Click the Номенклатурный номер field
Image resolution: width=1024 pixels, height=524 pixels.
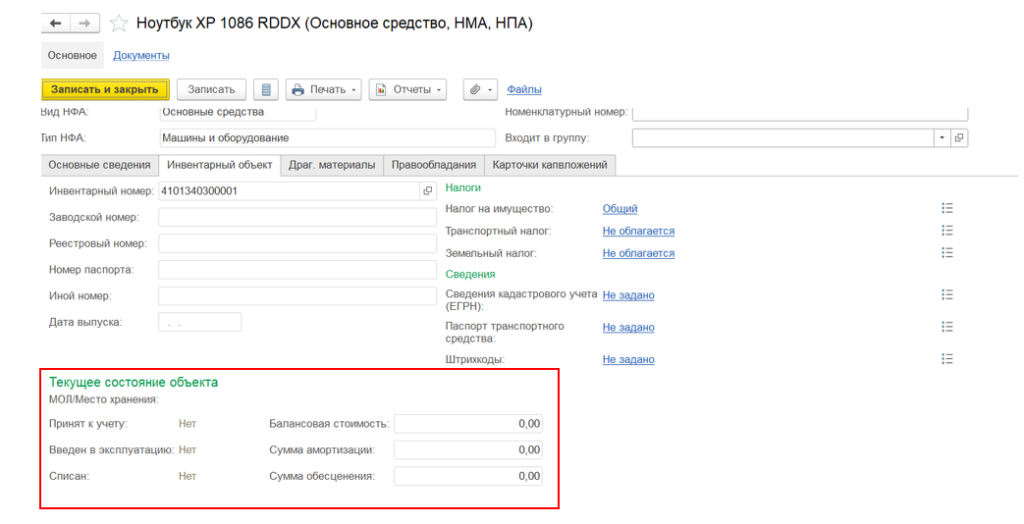click(x=800, y=113)
